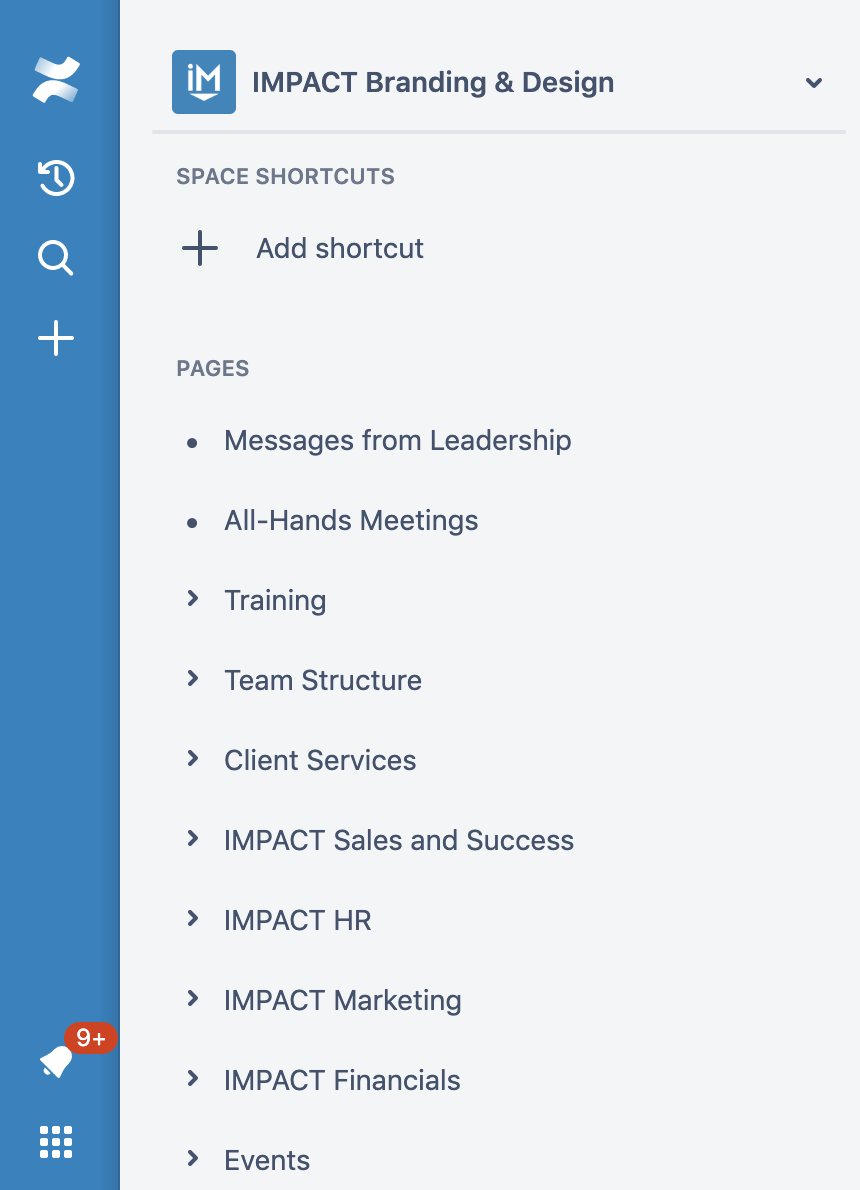860x1190 pixels.
Task: Open Messages from Leadership page
Action: (x=397, y=440)
